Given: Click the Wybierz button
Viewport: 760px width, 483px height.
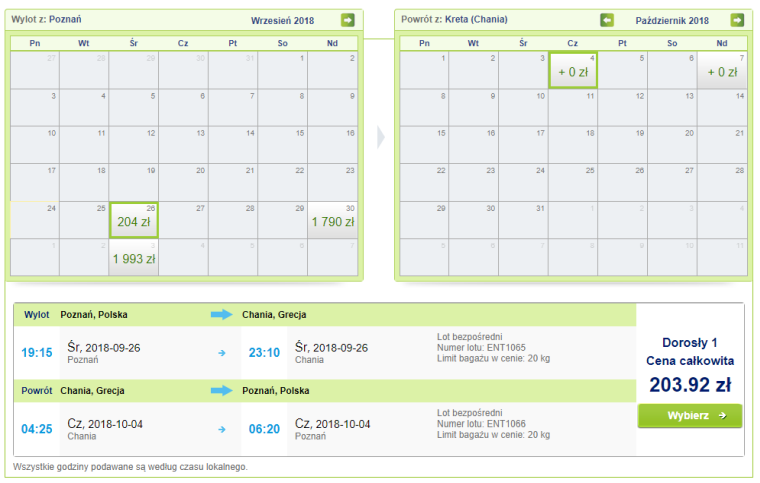Looking at the screenshot, I should tap(690, 416).
